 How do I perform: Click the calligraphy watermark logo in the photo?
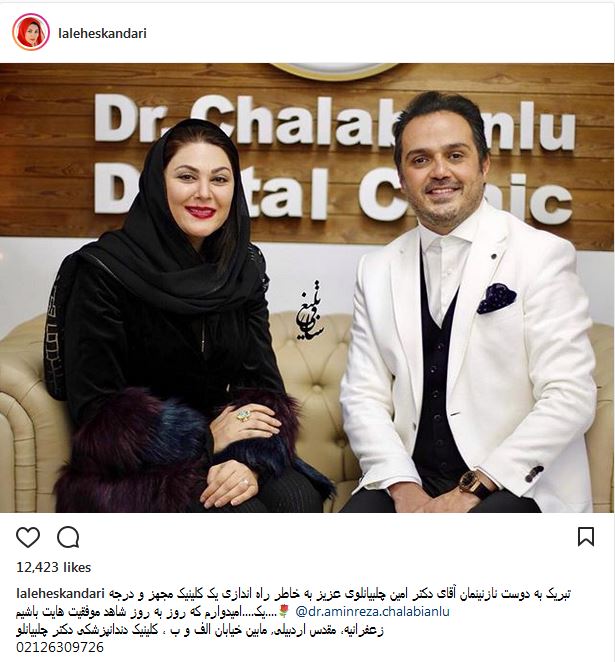tap(312, 311)
